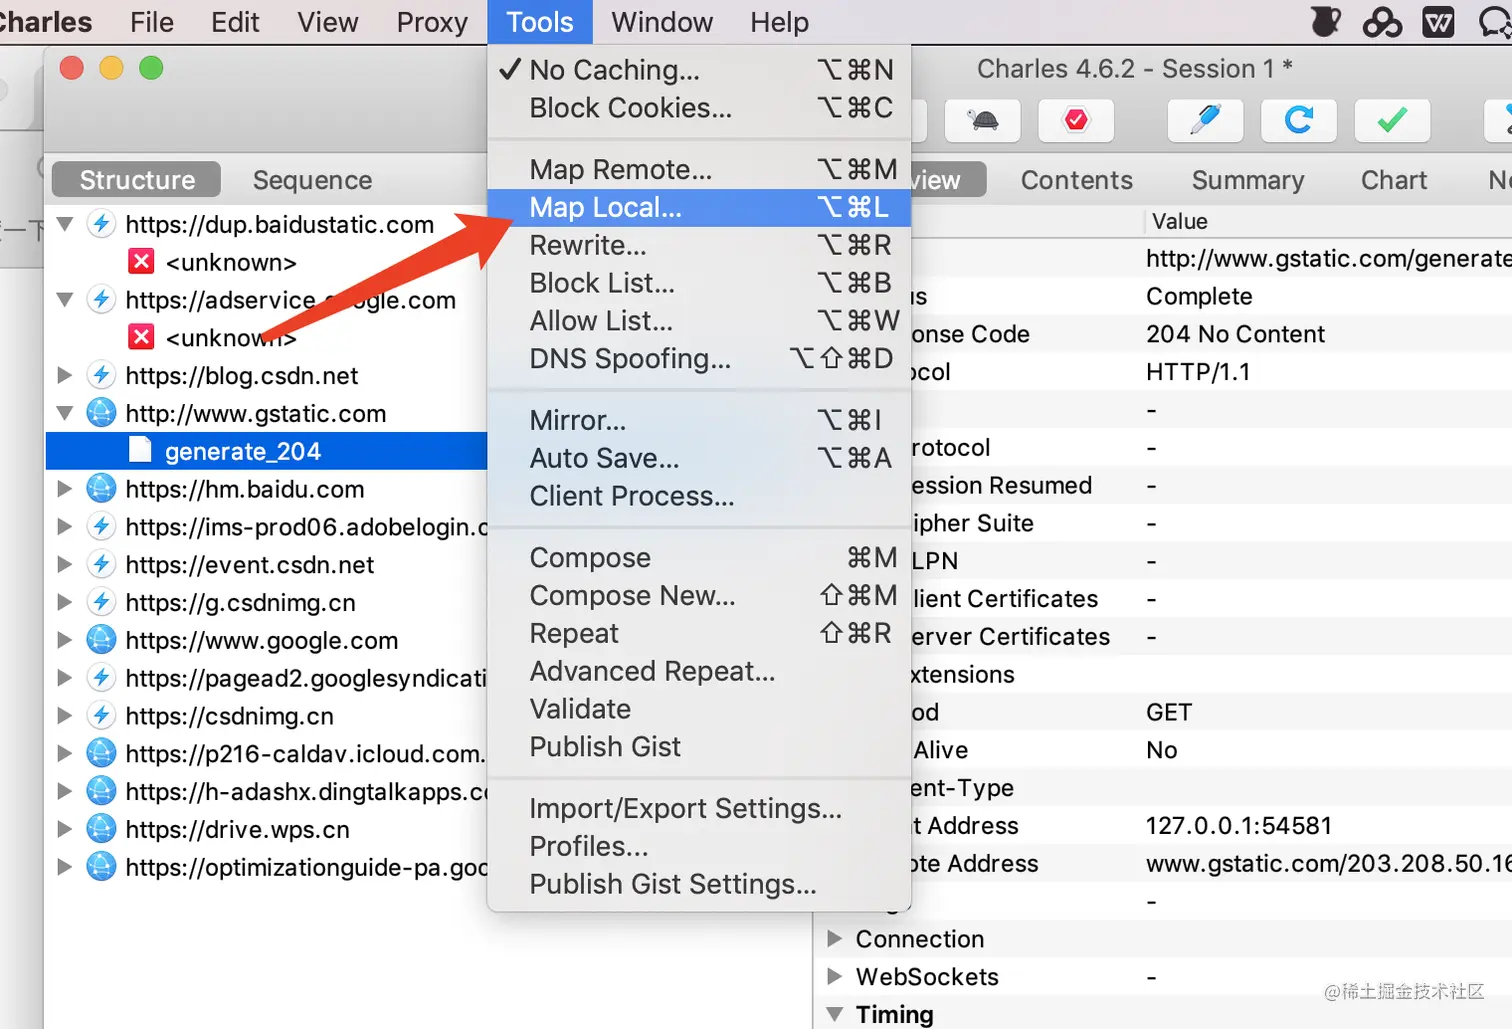Select the optimizationguide-pa host row
1512x1029 pixels.
pos(266,867)
